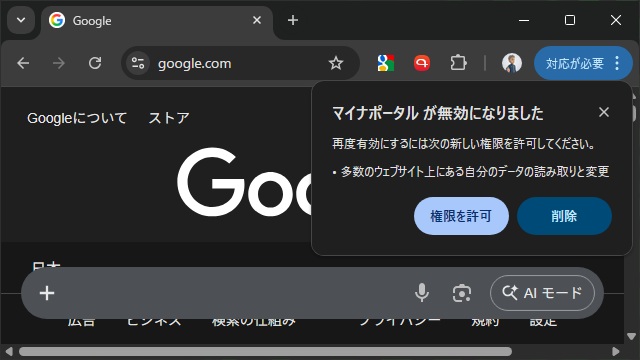Go back to previous page

(23, 63)
